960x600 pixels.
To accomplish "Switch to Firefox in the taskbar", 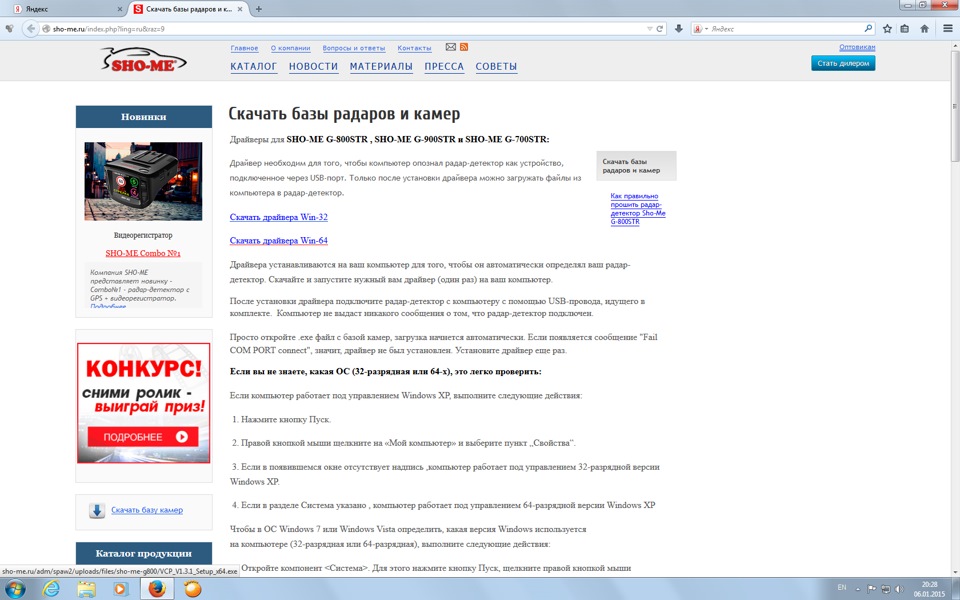I will pyautogui.click(x=157, y=589).
